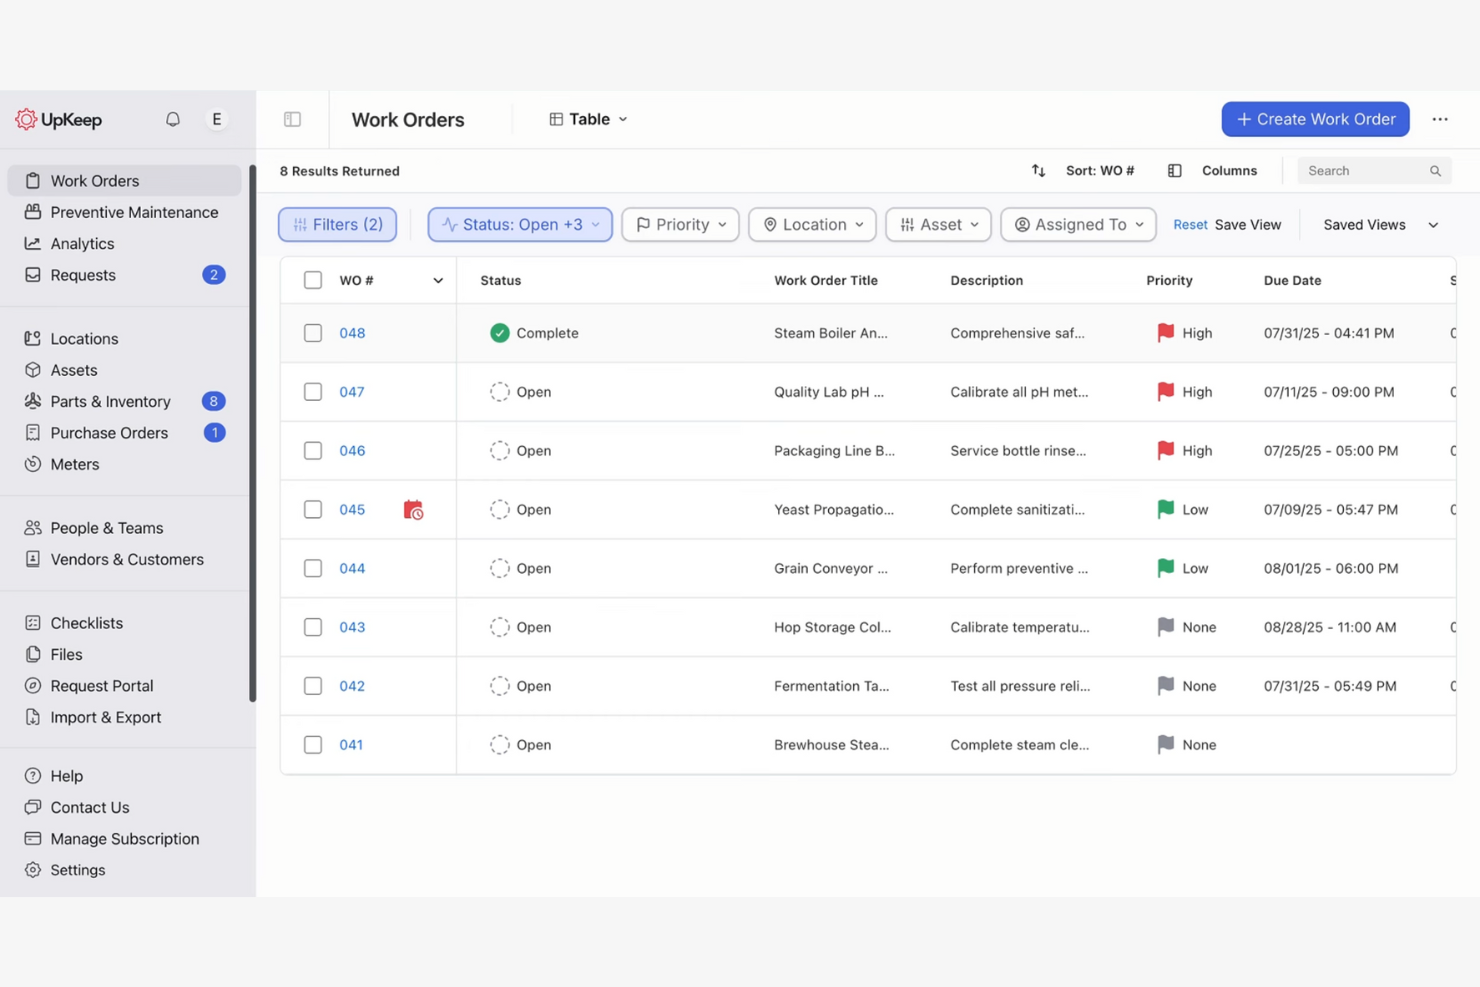Check the box for work order 042
This screenshot has height=987, width=1480.
pyautogui.click(x=313, y=686)
